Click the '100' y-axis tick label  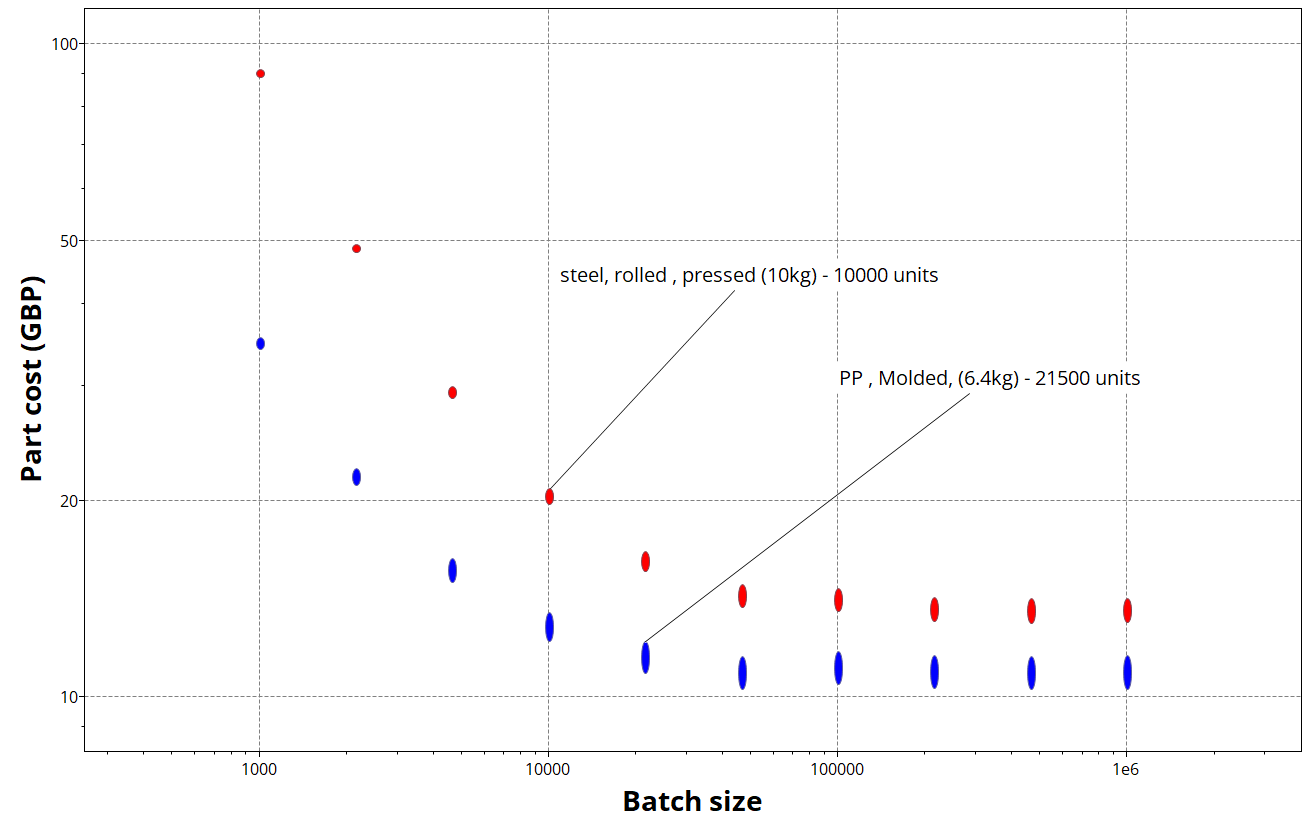tap(64, 44)
